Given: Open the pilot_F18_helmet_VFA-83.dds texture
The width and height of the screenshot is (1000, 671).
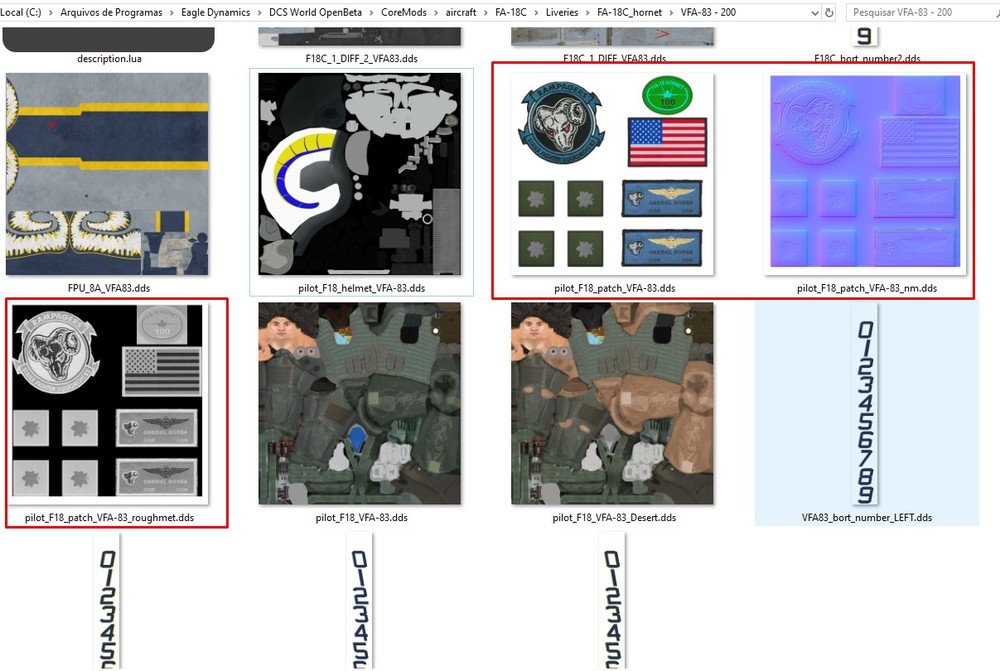Looking at the screenshot, I should 360,175.
